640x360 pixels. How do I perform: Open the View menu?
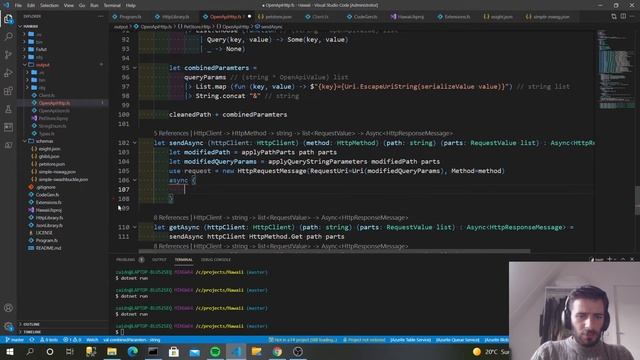(x=69, y=5)
